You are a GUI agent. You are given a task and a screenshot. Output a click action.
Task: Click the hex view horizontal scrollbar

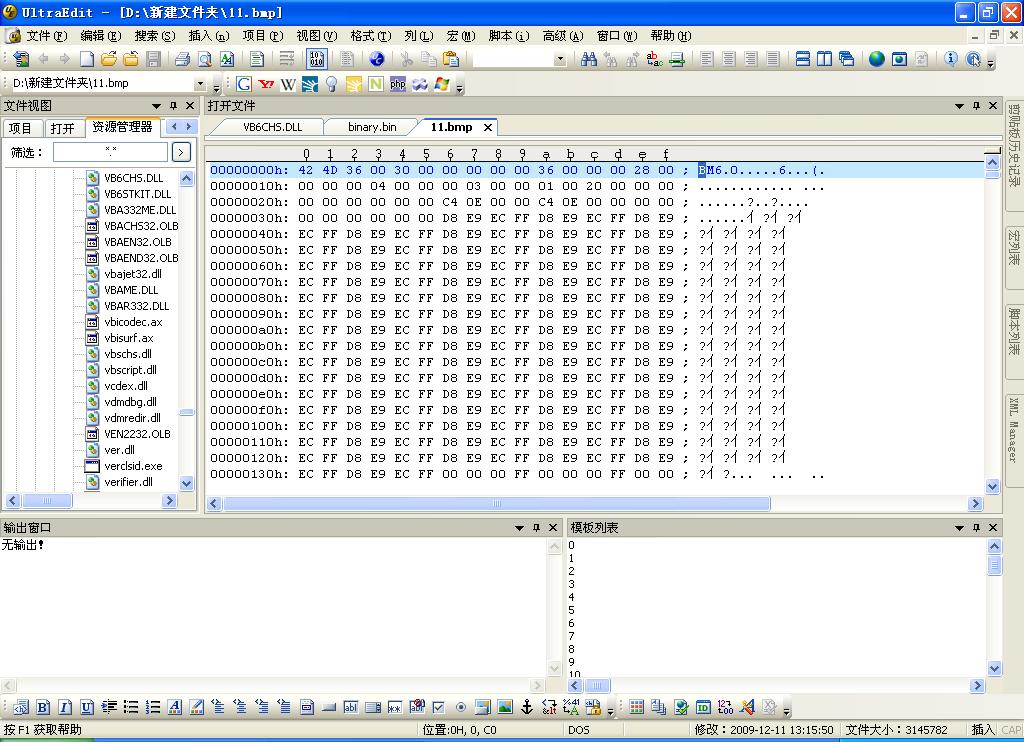(x=495, y=503)
